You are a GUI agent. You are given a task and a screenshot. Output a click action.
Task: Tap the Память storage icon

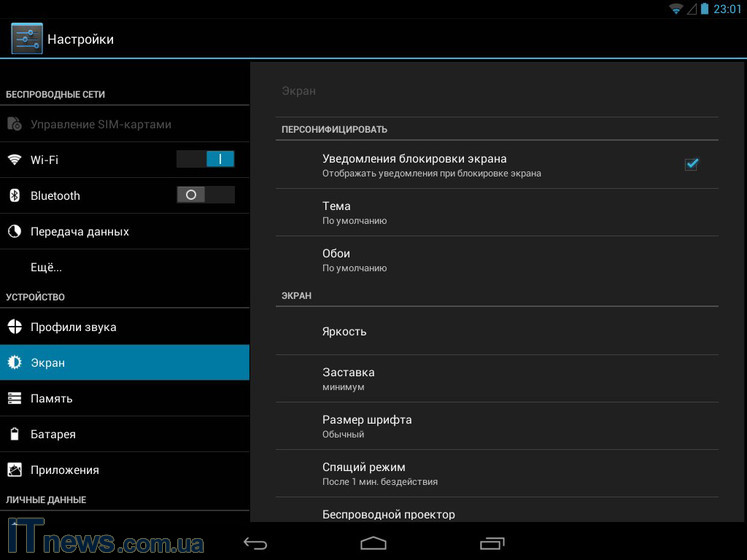[15, 399]
